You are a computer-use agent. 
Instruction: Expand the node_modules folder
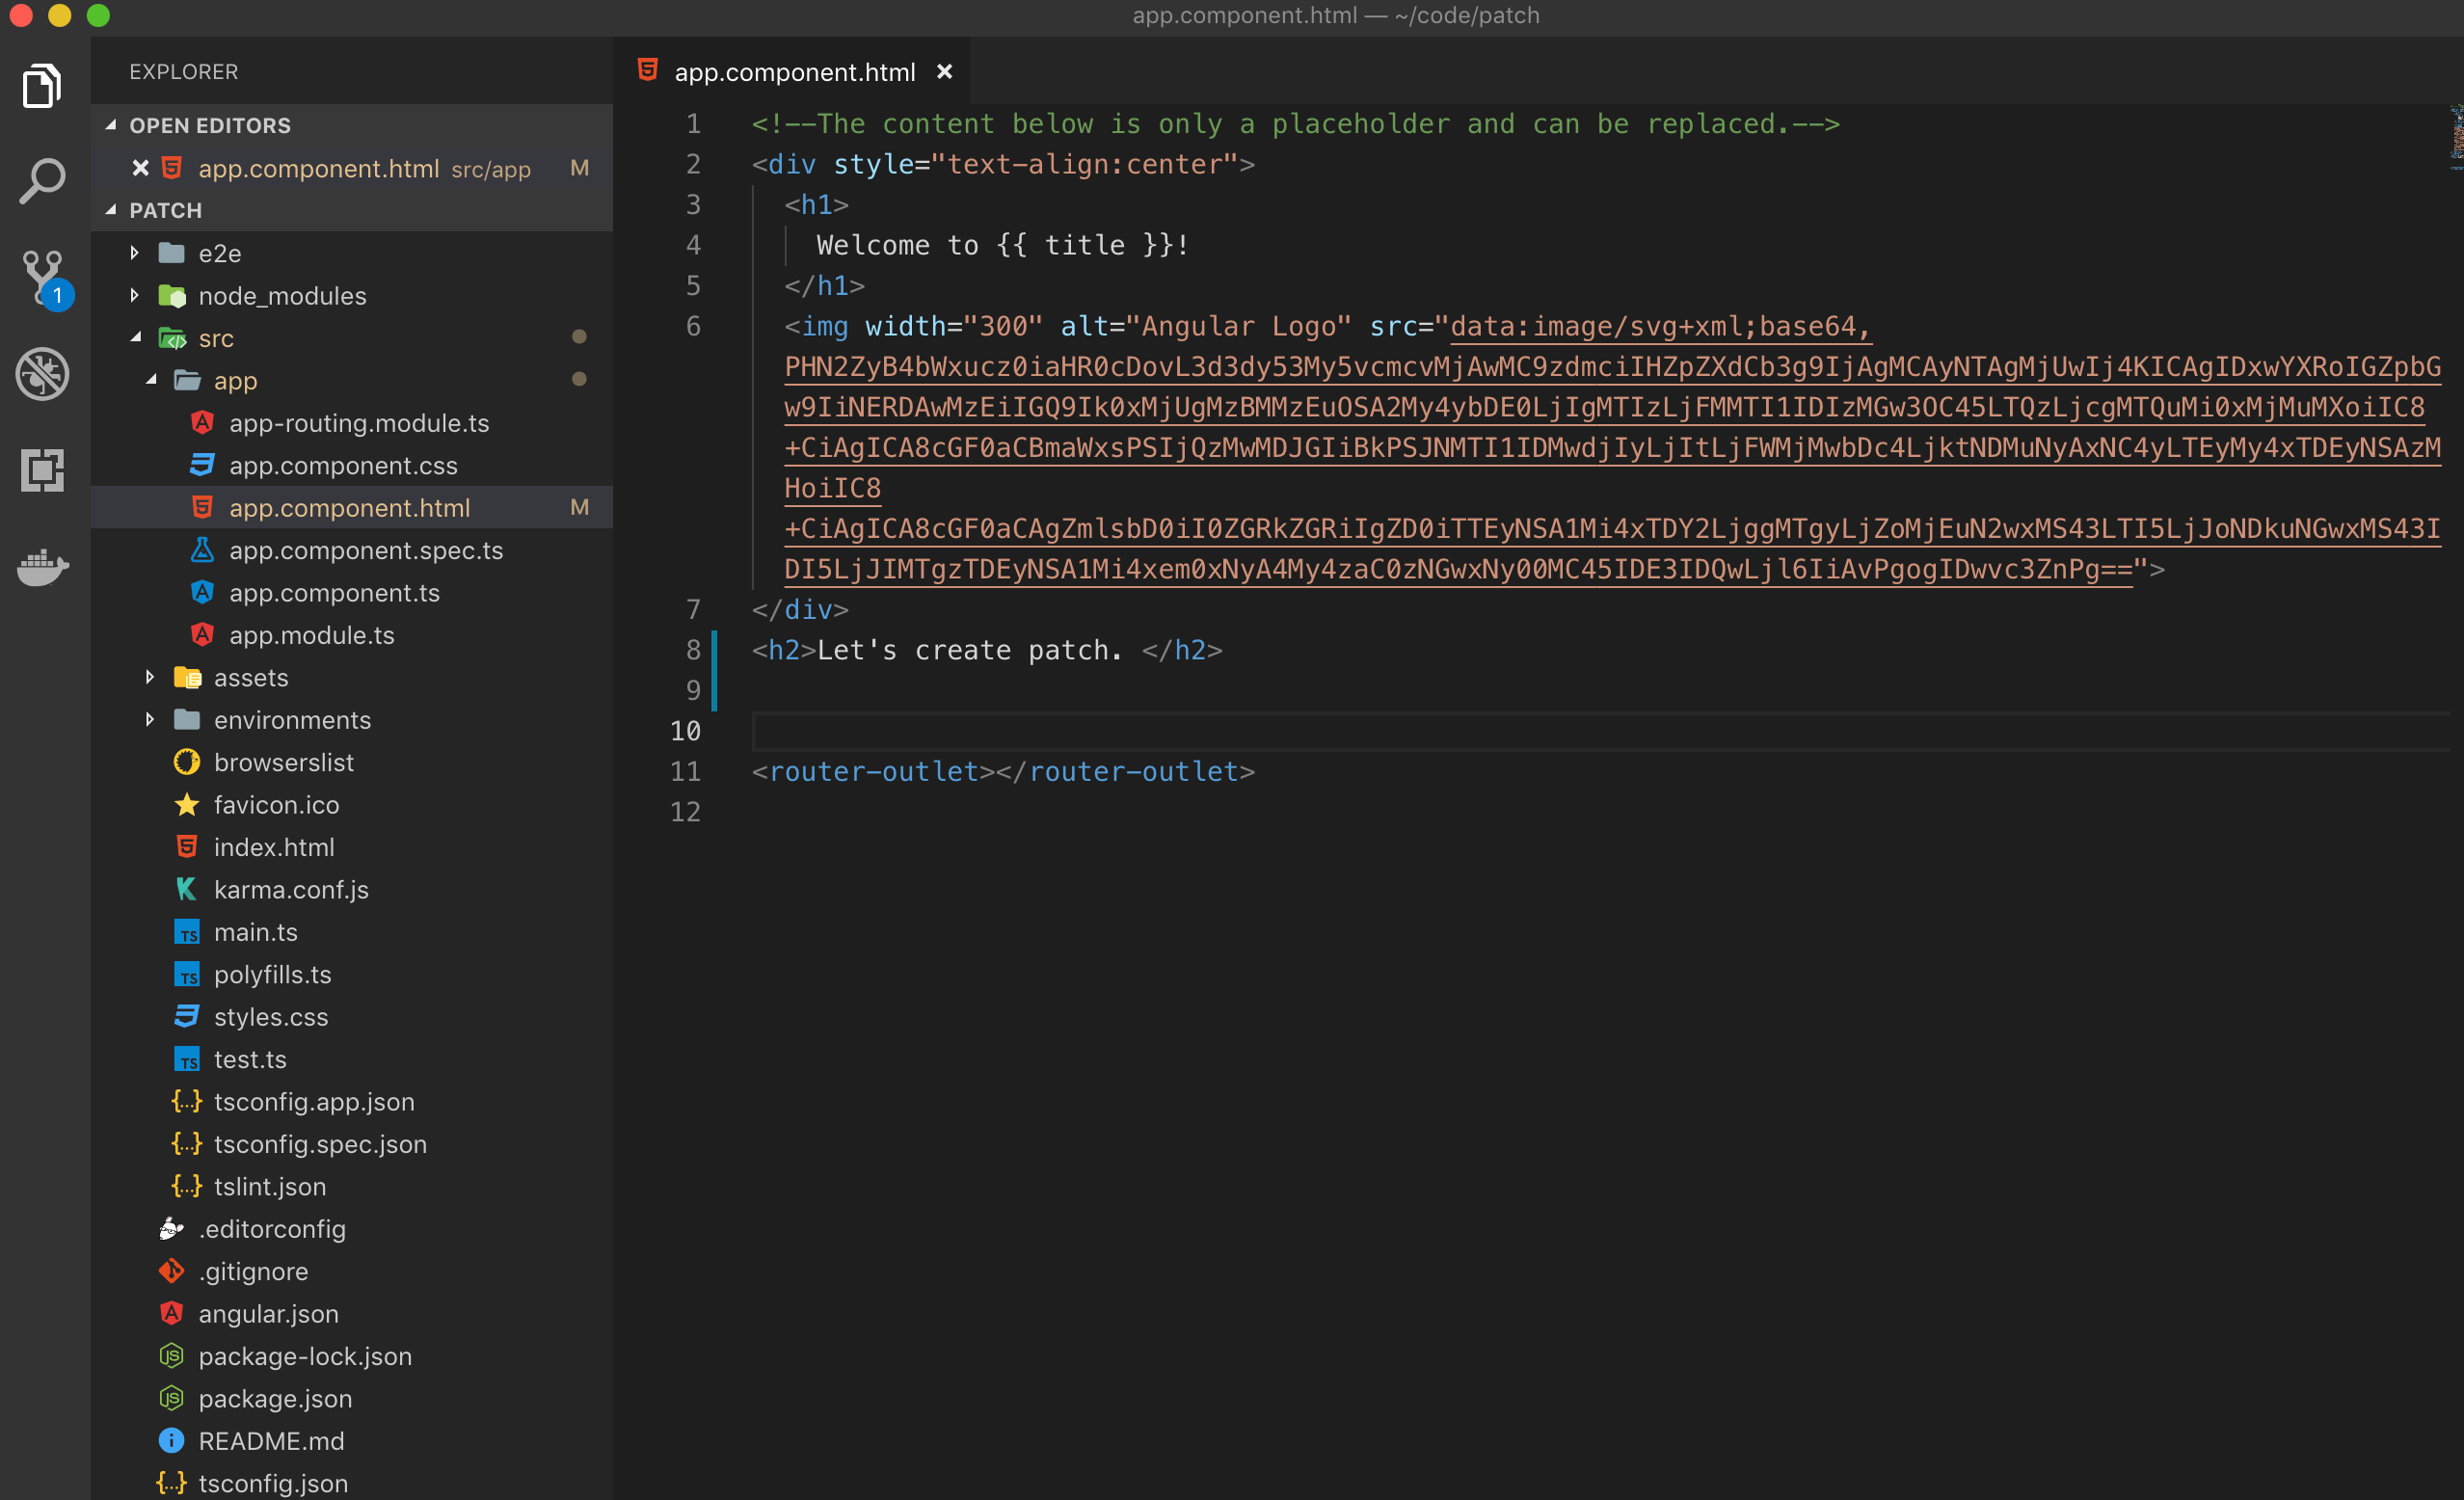pos(137,295)
